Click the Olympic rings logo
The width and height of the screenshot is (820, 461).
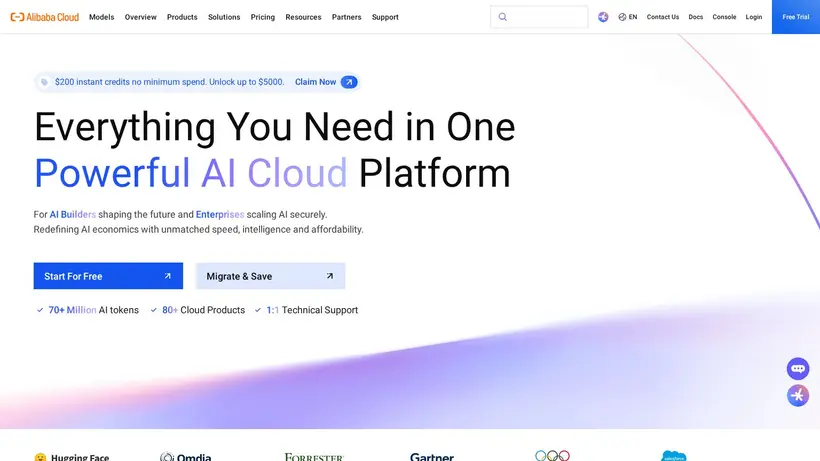pos(552,455)
